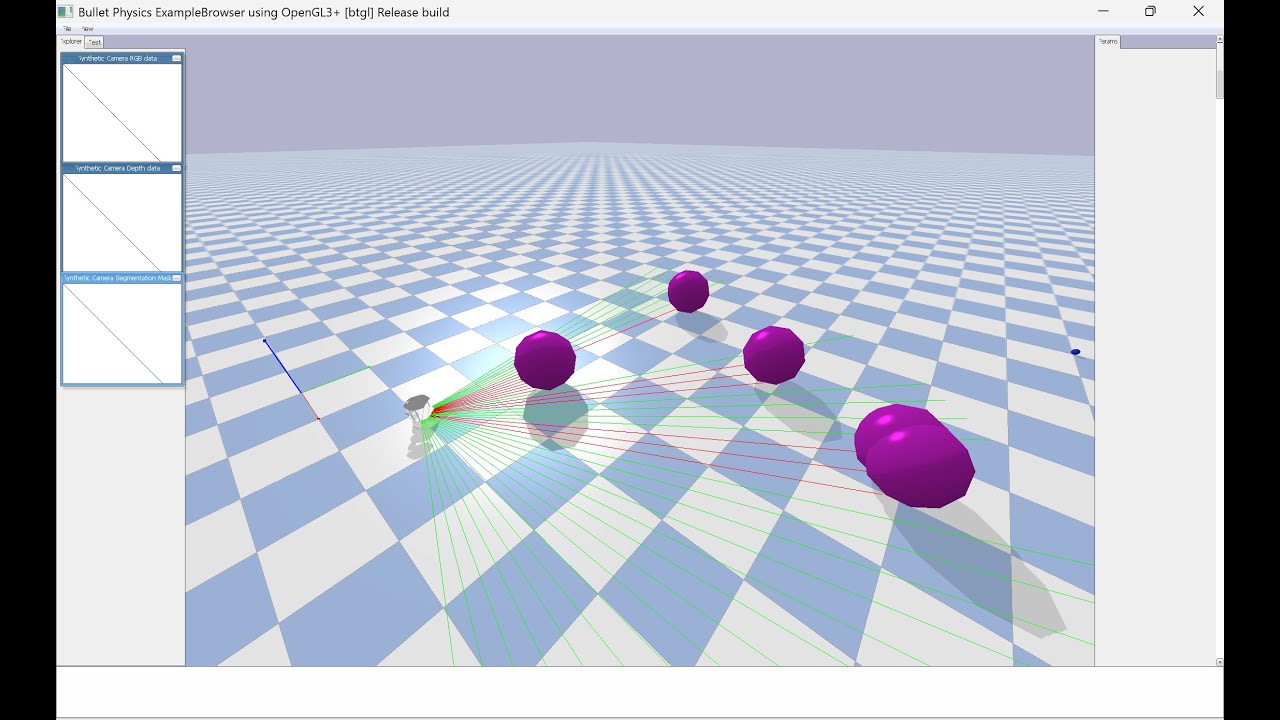Select the Params tab
The width and height of the screenshot is (1280, 720).
coord(1108,41)
